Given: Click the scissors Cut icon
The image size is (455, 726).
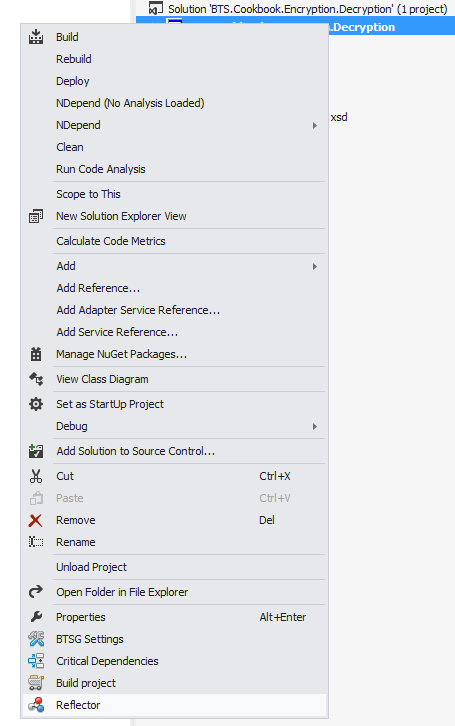Looking at the screenshot, I should point(36,476).
